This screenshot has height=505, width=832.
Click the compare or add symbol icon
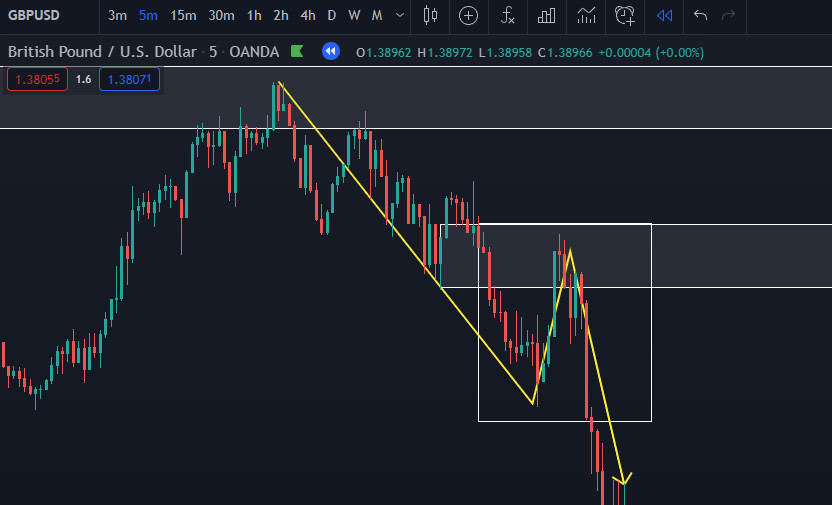(468, 15)
